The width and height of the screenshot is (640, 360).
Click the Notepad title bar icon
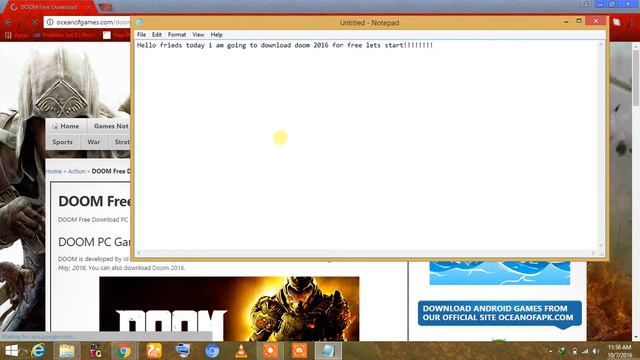tap(139, 23)
